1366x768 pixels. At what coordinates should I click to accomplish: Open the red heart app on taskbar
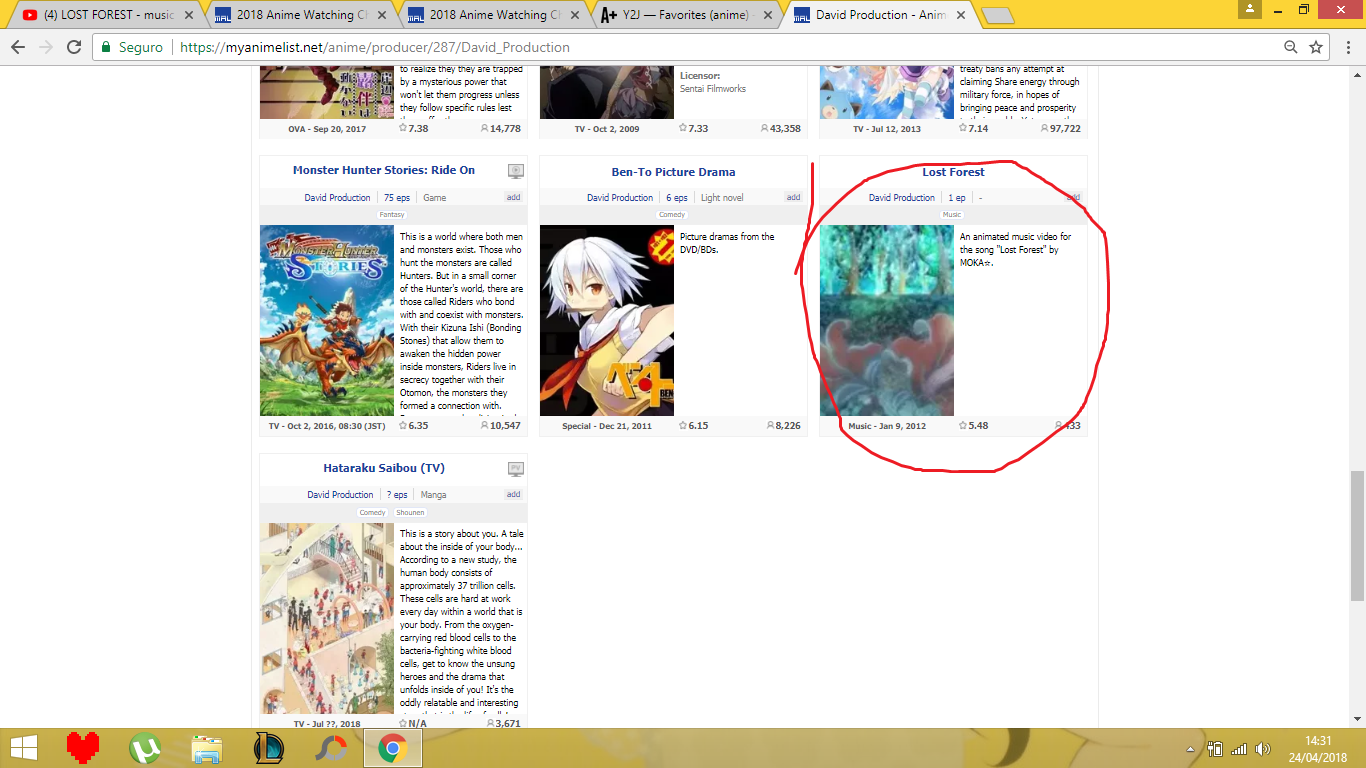click(84, 748)
